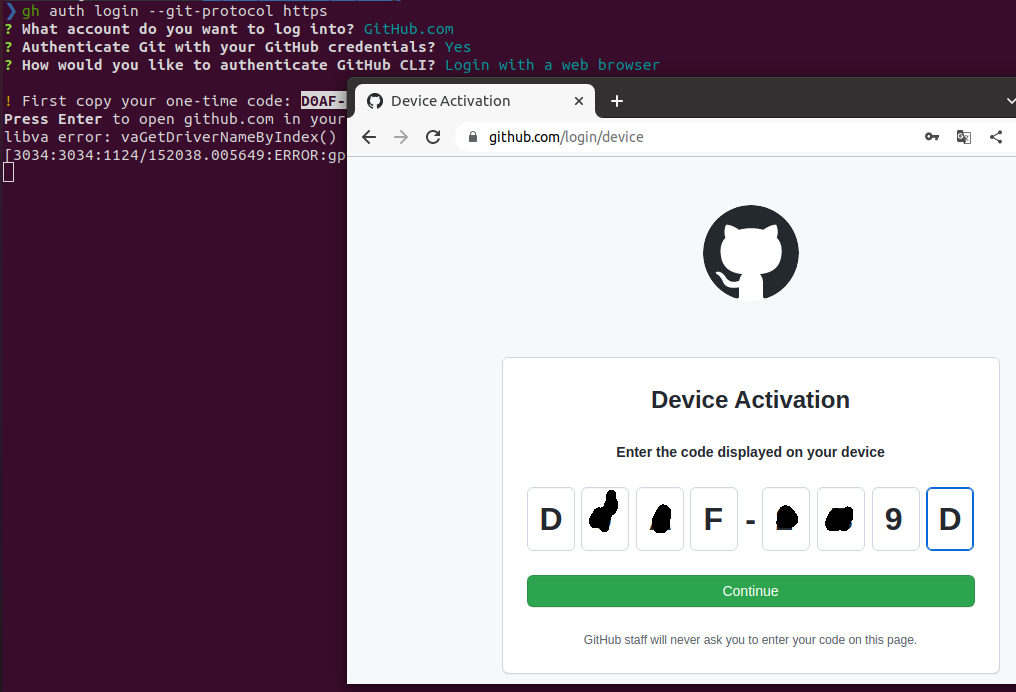The width and height of the screenshot is (1016, 692).
Task: Click the second code input box
Action: [x=605, y=519]
